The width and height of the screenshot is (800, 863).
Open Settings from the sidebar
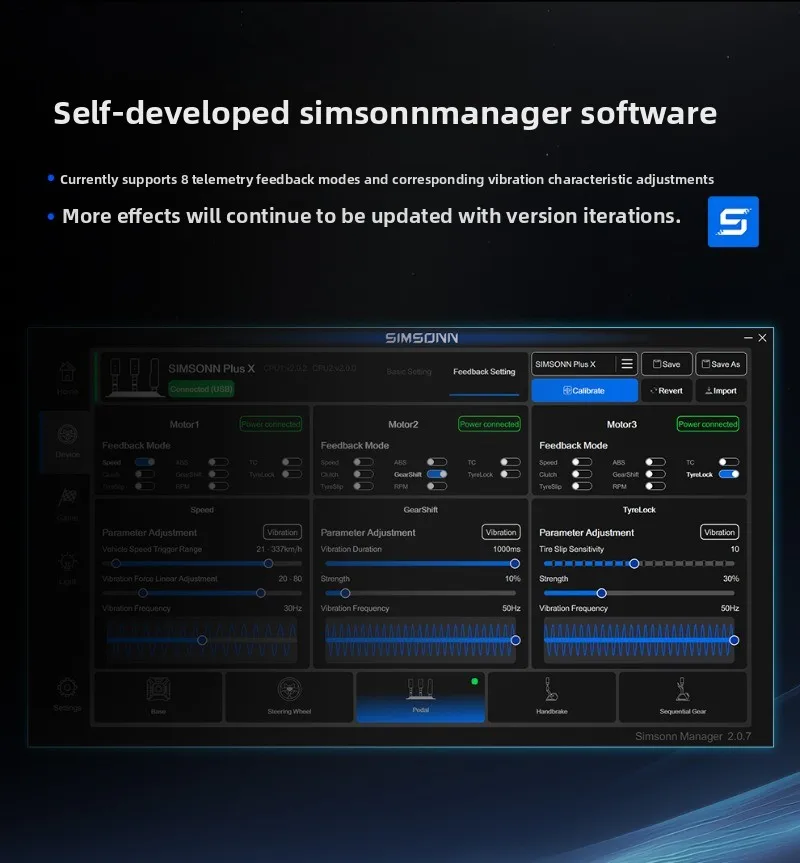(67, 692)
